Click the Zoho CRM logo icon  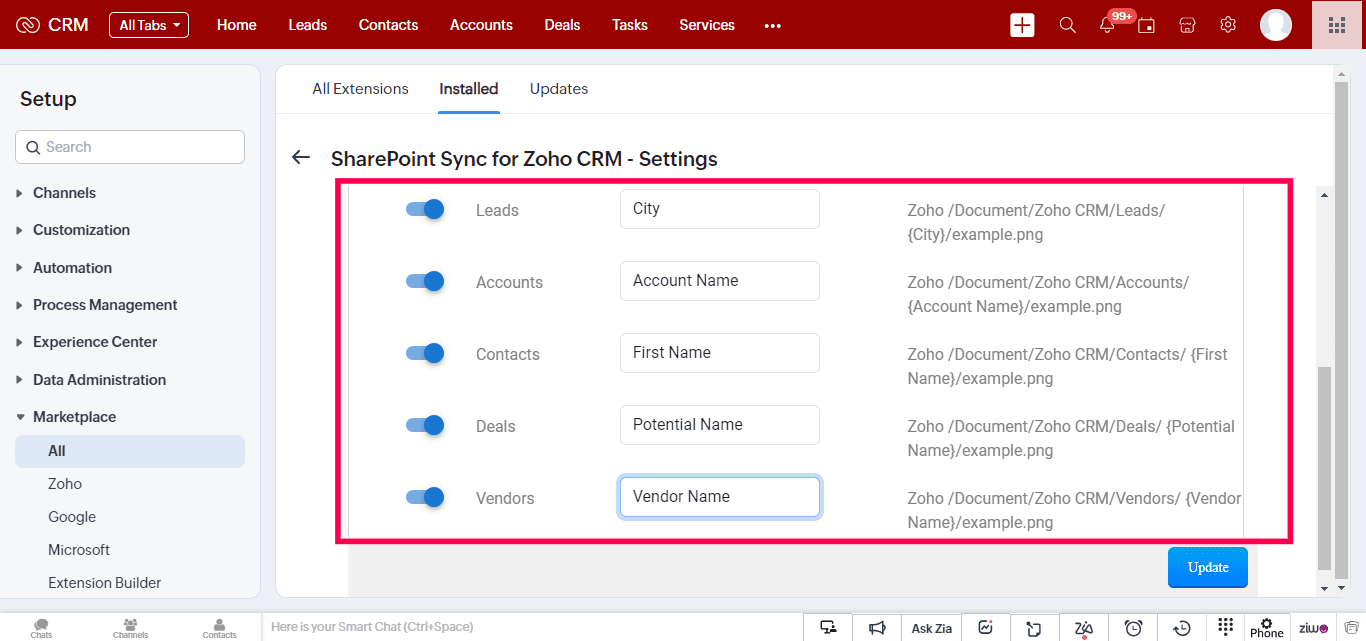[x=28, y=25]
